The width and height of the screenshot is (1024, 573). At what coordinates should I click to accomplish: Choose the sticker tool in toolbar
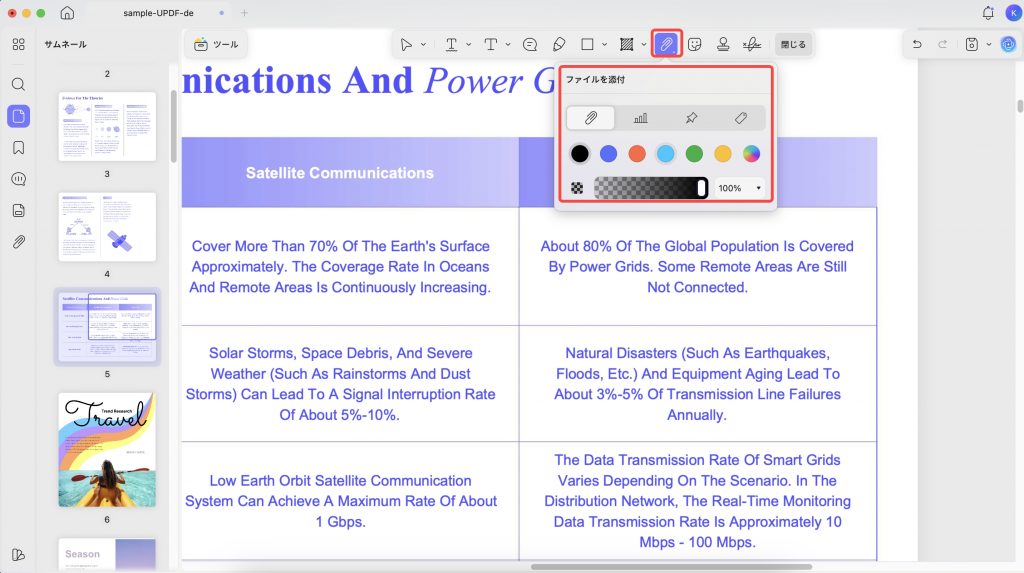[695, 44]
